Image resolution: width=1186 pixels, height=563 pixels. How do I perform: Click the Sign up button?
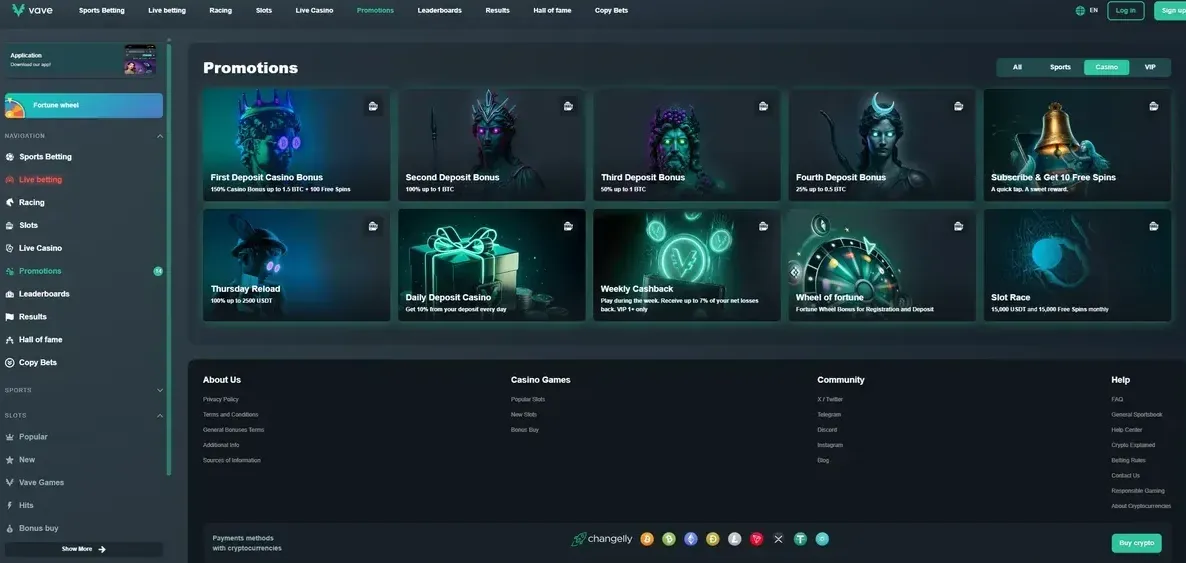(1170, 11)
